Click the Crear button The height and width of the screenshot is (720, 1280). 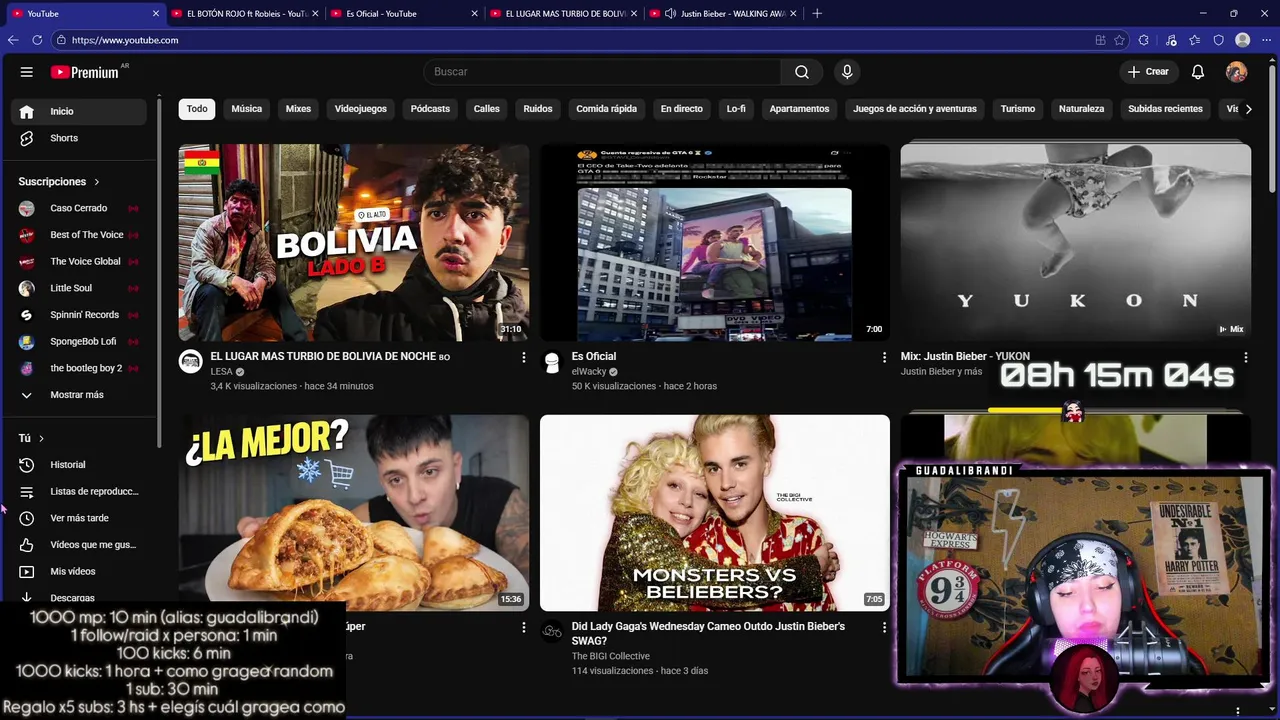pos(1148,72)
